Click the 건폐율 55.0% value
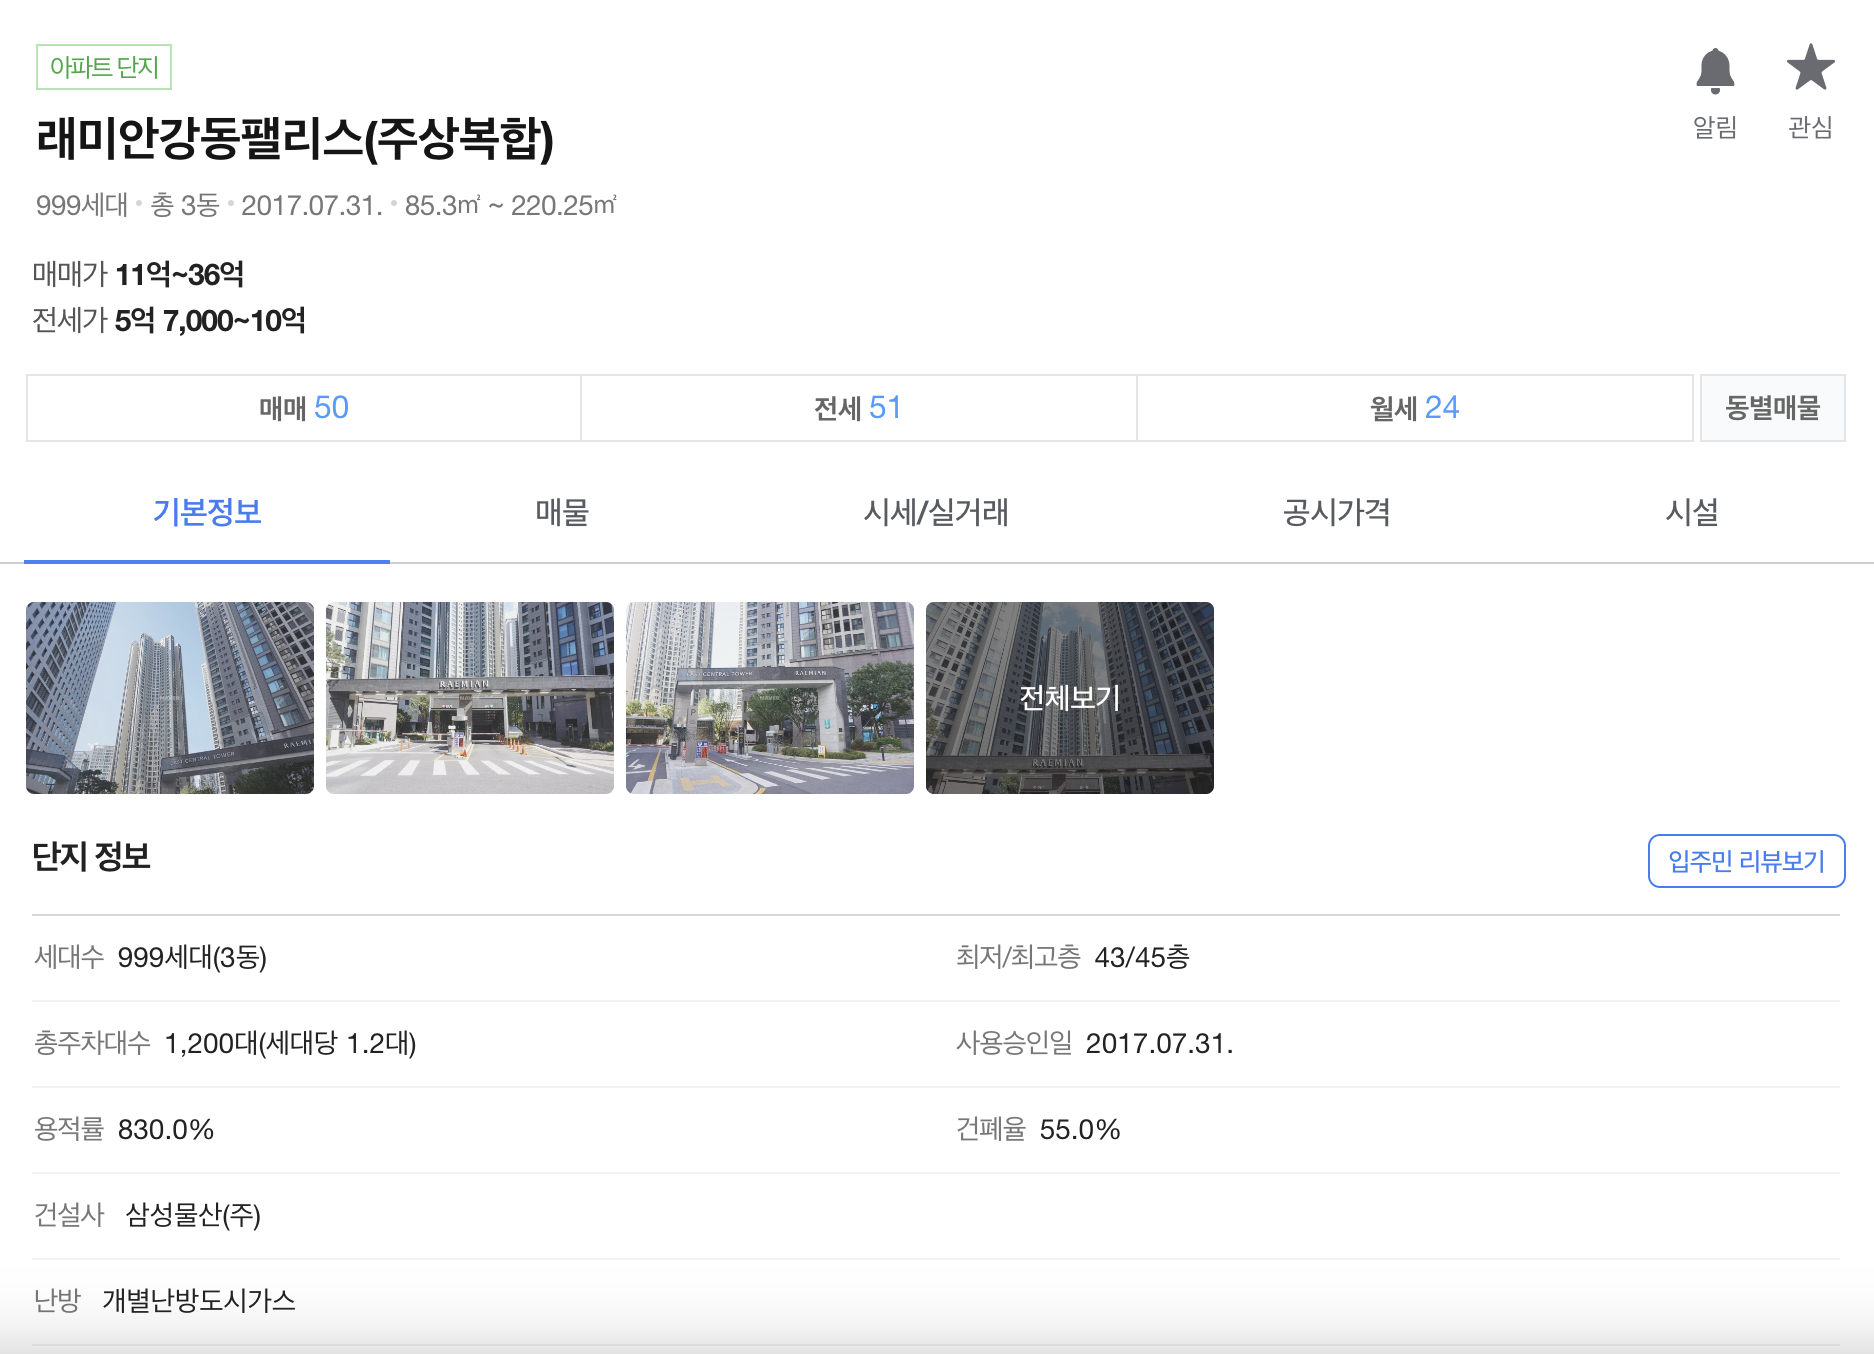Image resolution: width=1874 pixels, height=1354 pixels. (1080, 1129)
